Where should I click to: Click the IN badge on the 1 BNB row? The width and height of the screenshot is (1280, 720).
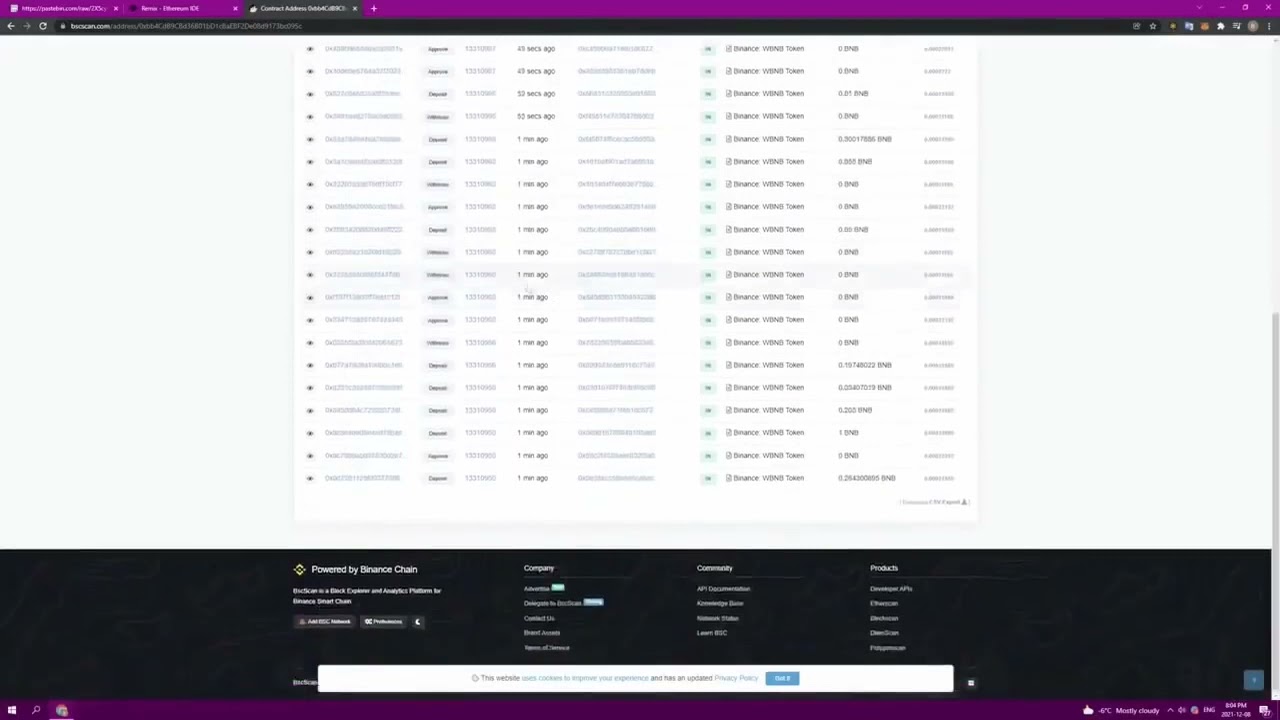click(708, 433)
